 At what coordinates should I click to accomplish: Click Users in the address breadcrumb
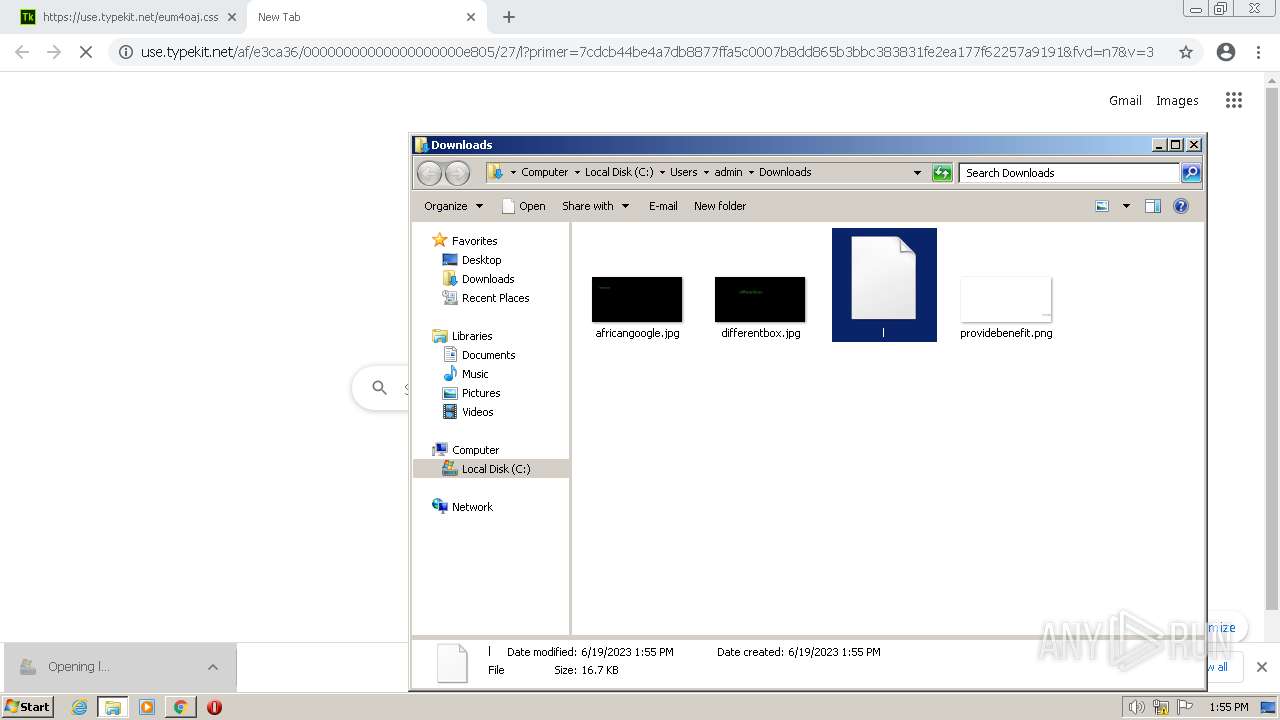[x=684, y=172]
